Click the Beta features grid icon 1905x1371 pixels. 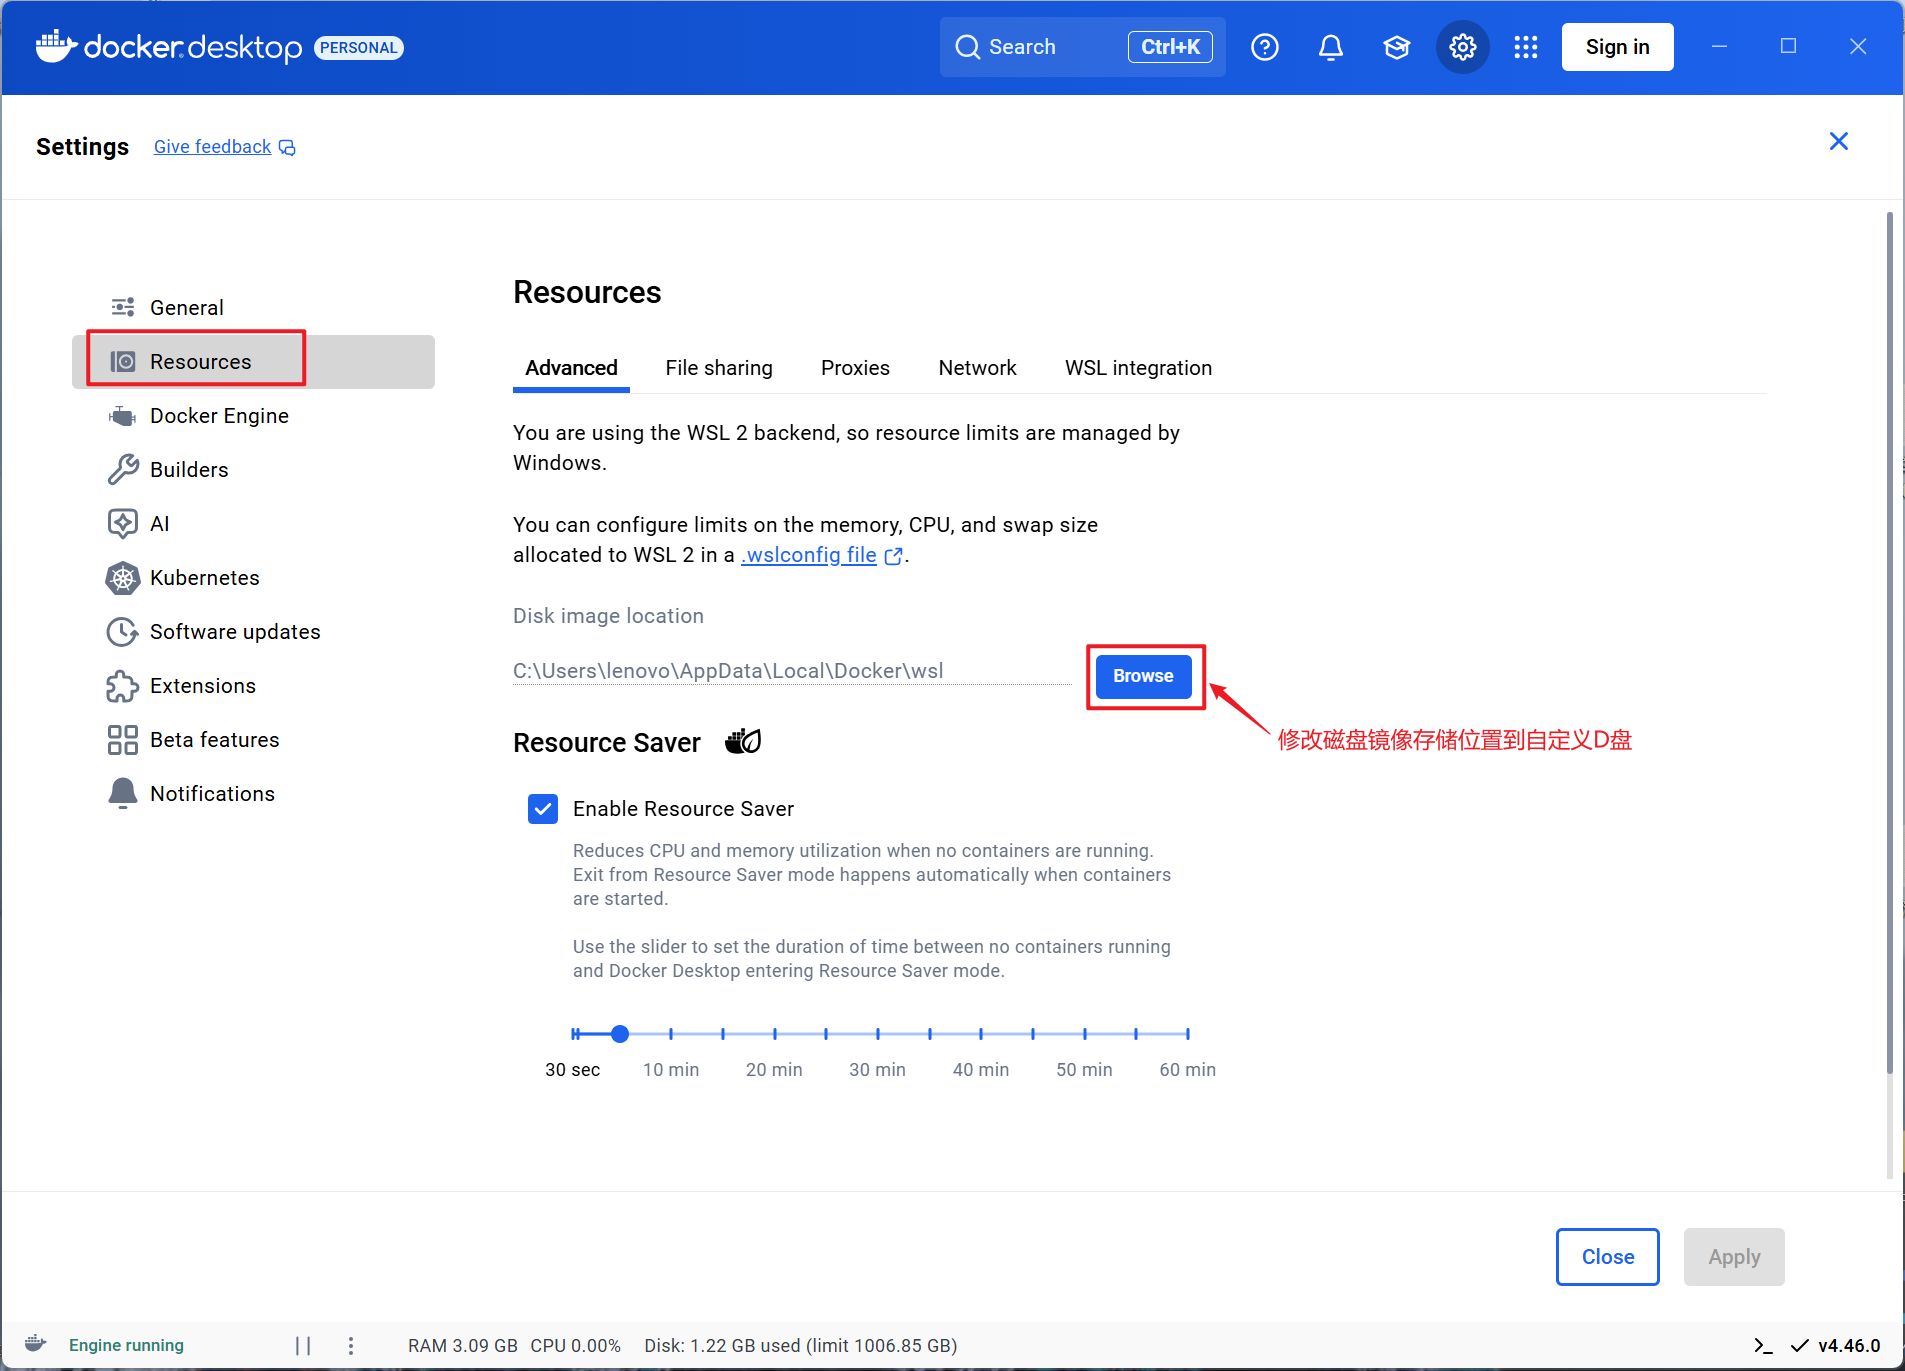(x=122, y=740)
